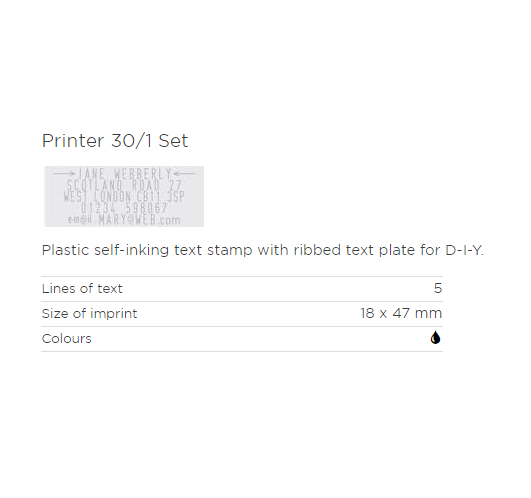Click the JANE WEBBERLY line in imprint

coord(125,174)
